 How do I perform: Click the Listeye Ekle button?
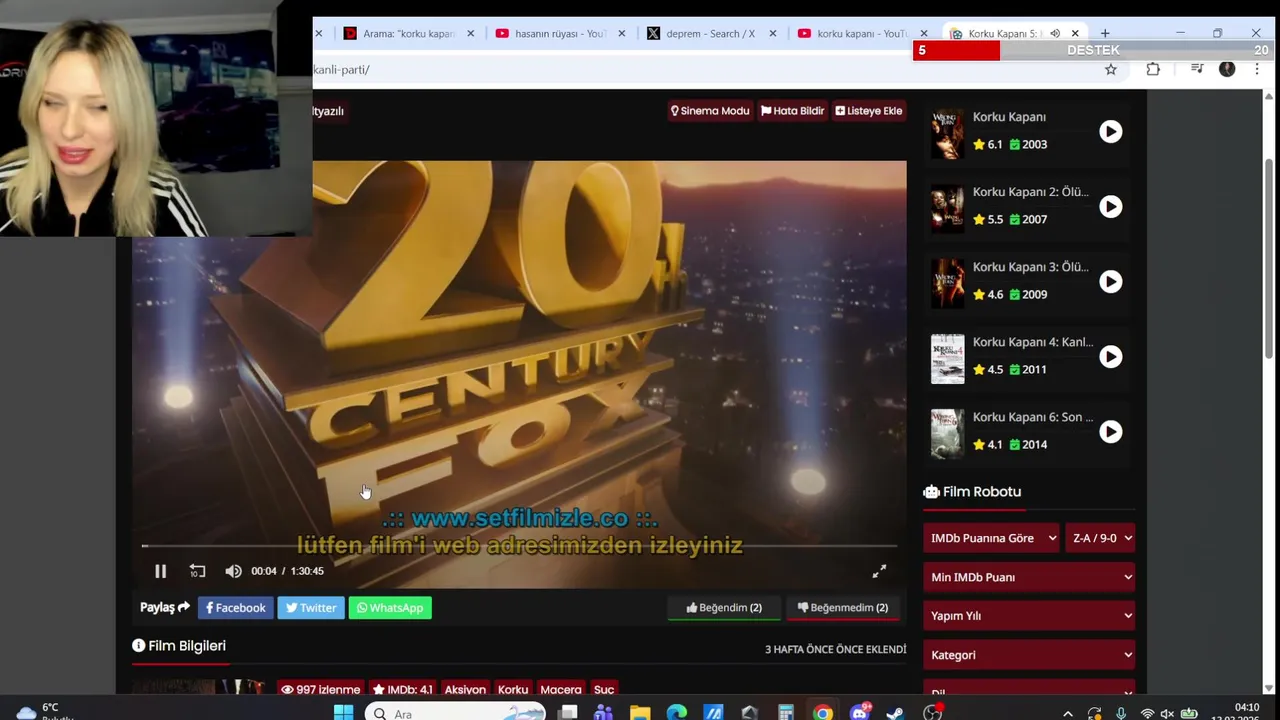[x=869, y=111]
